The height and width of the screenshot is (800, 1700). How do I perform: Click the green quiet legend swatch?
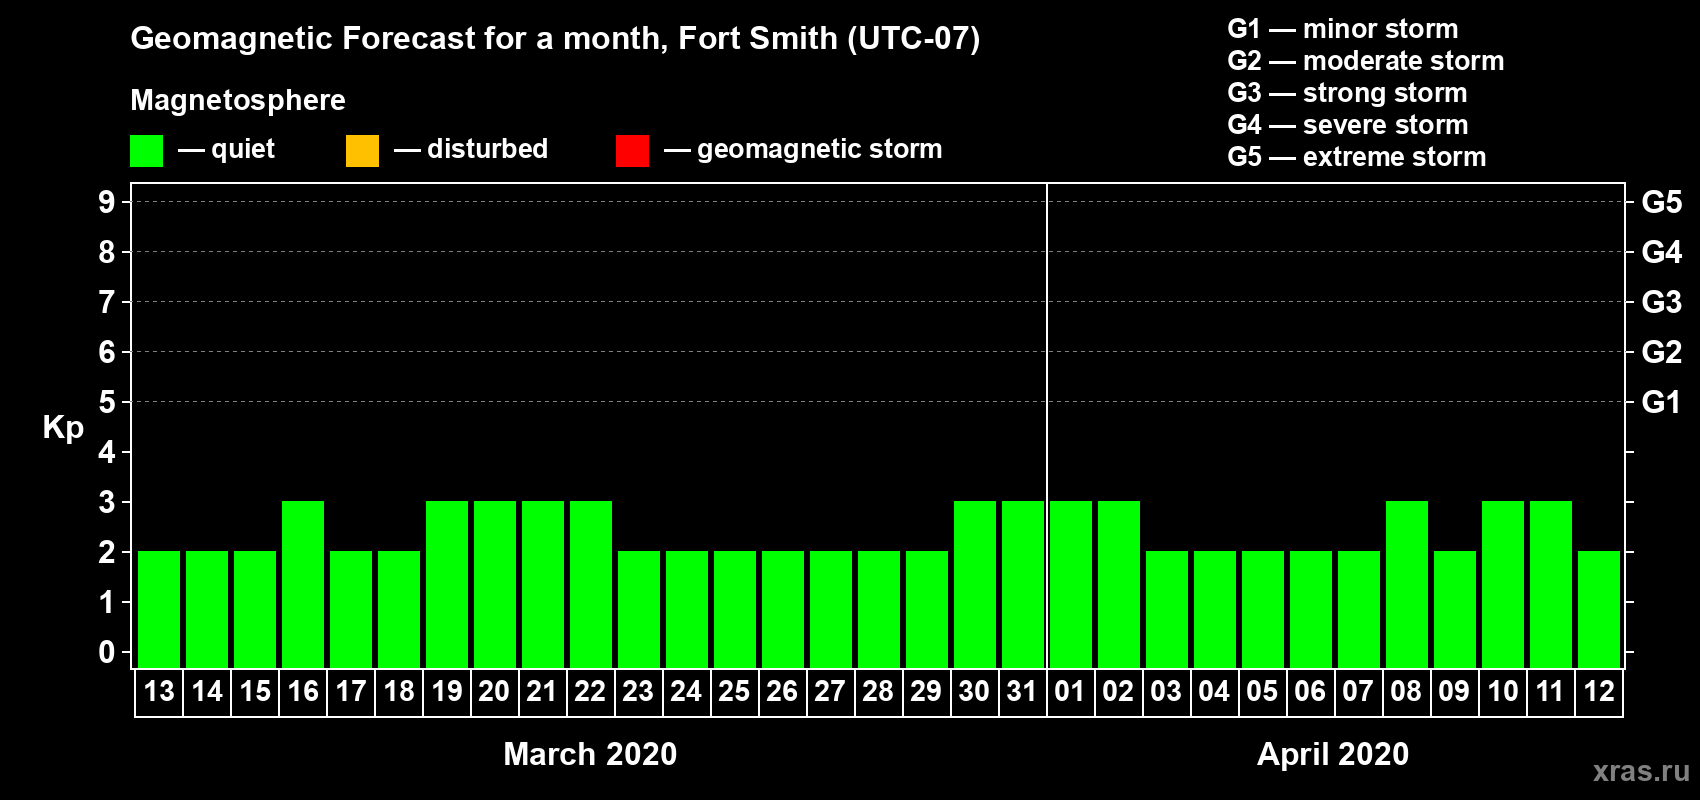146,151
